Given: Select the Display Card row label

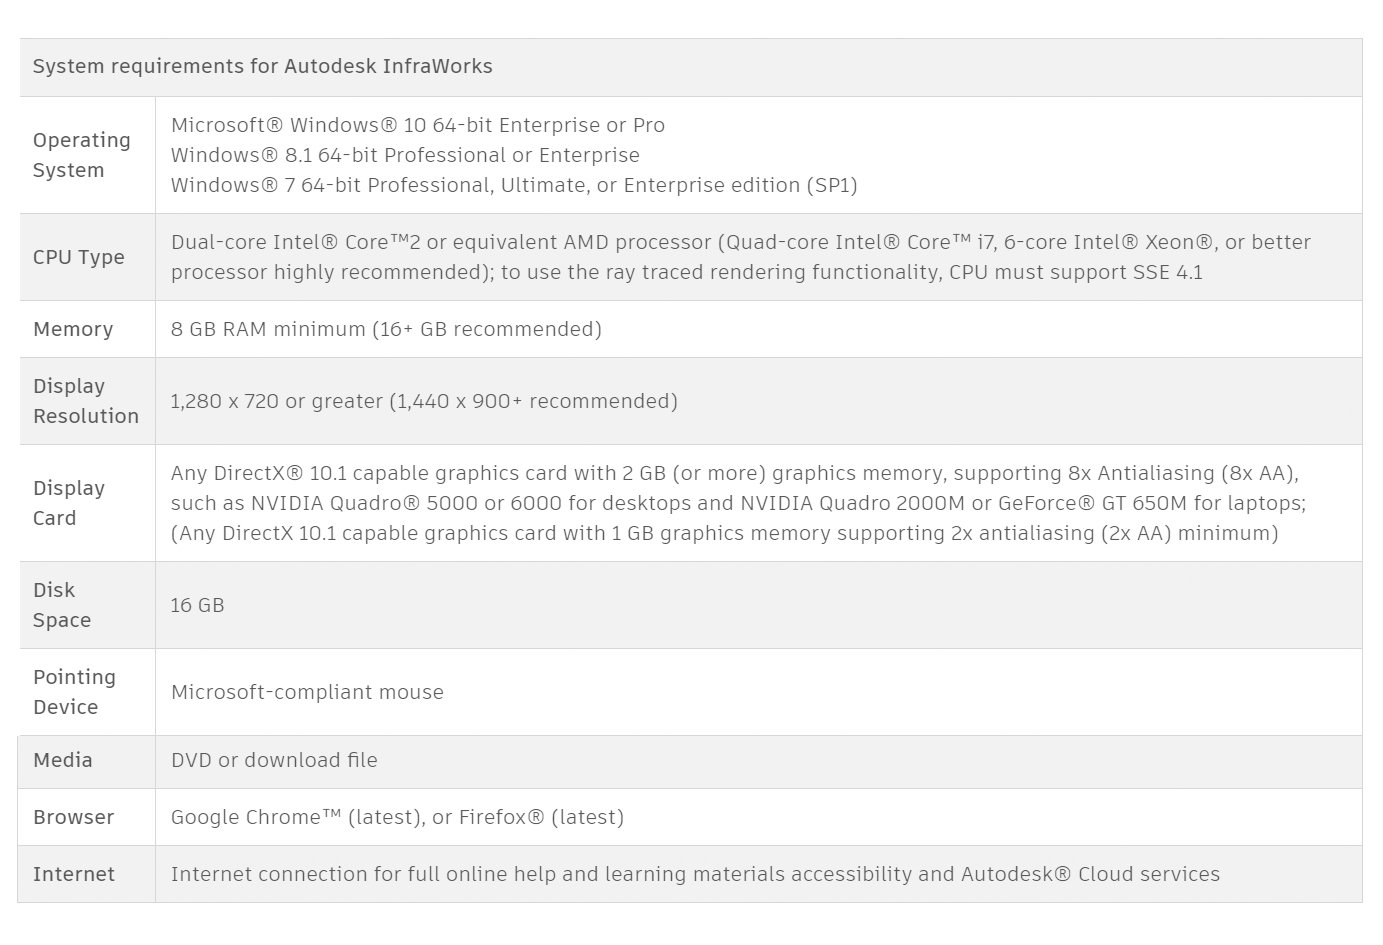Looking at the screenshot, I should 68,503.
